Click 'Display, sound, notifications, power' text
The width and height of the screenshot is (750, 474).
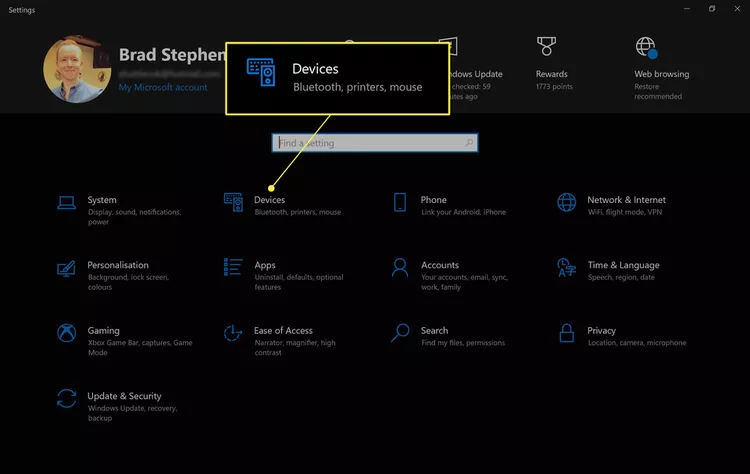[134, 217]
